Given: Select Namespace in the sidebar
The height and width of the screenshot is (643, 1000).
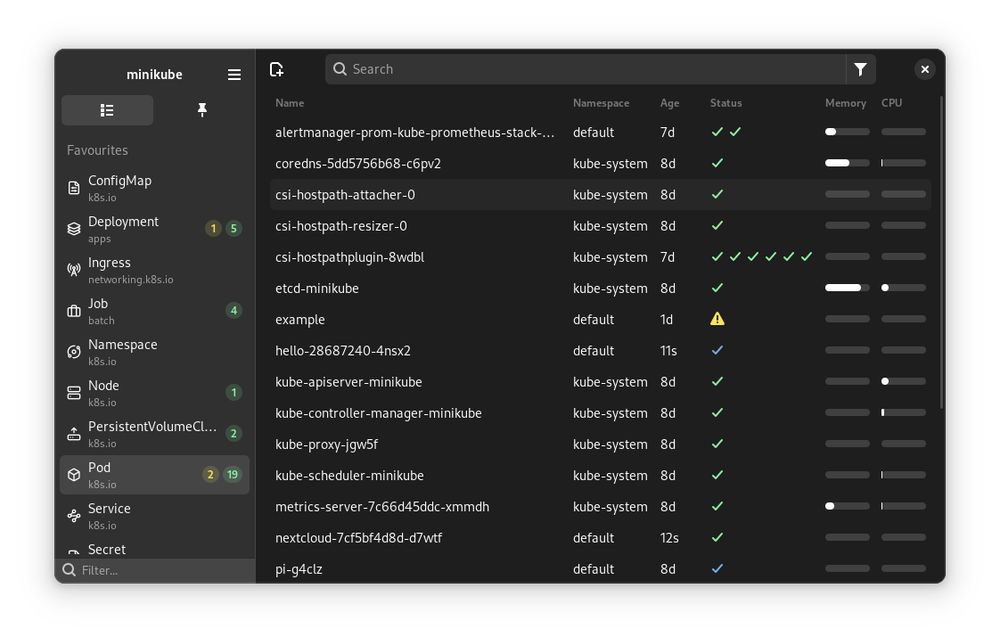Looking at the screenshot, I should [154, 351].
